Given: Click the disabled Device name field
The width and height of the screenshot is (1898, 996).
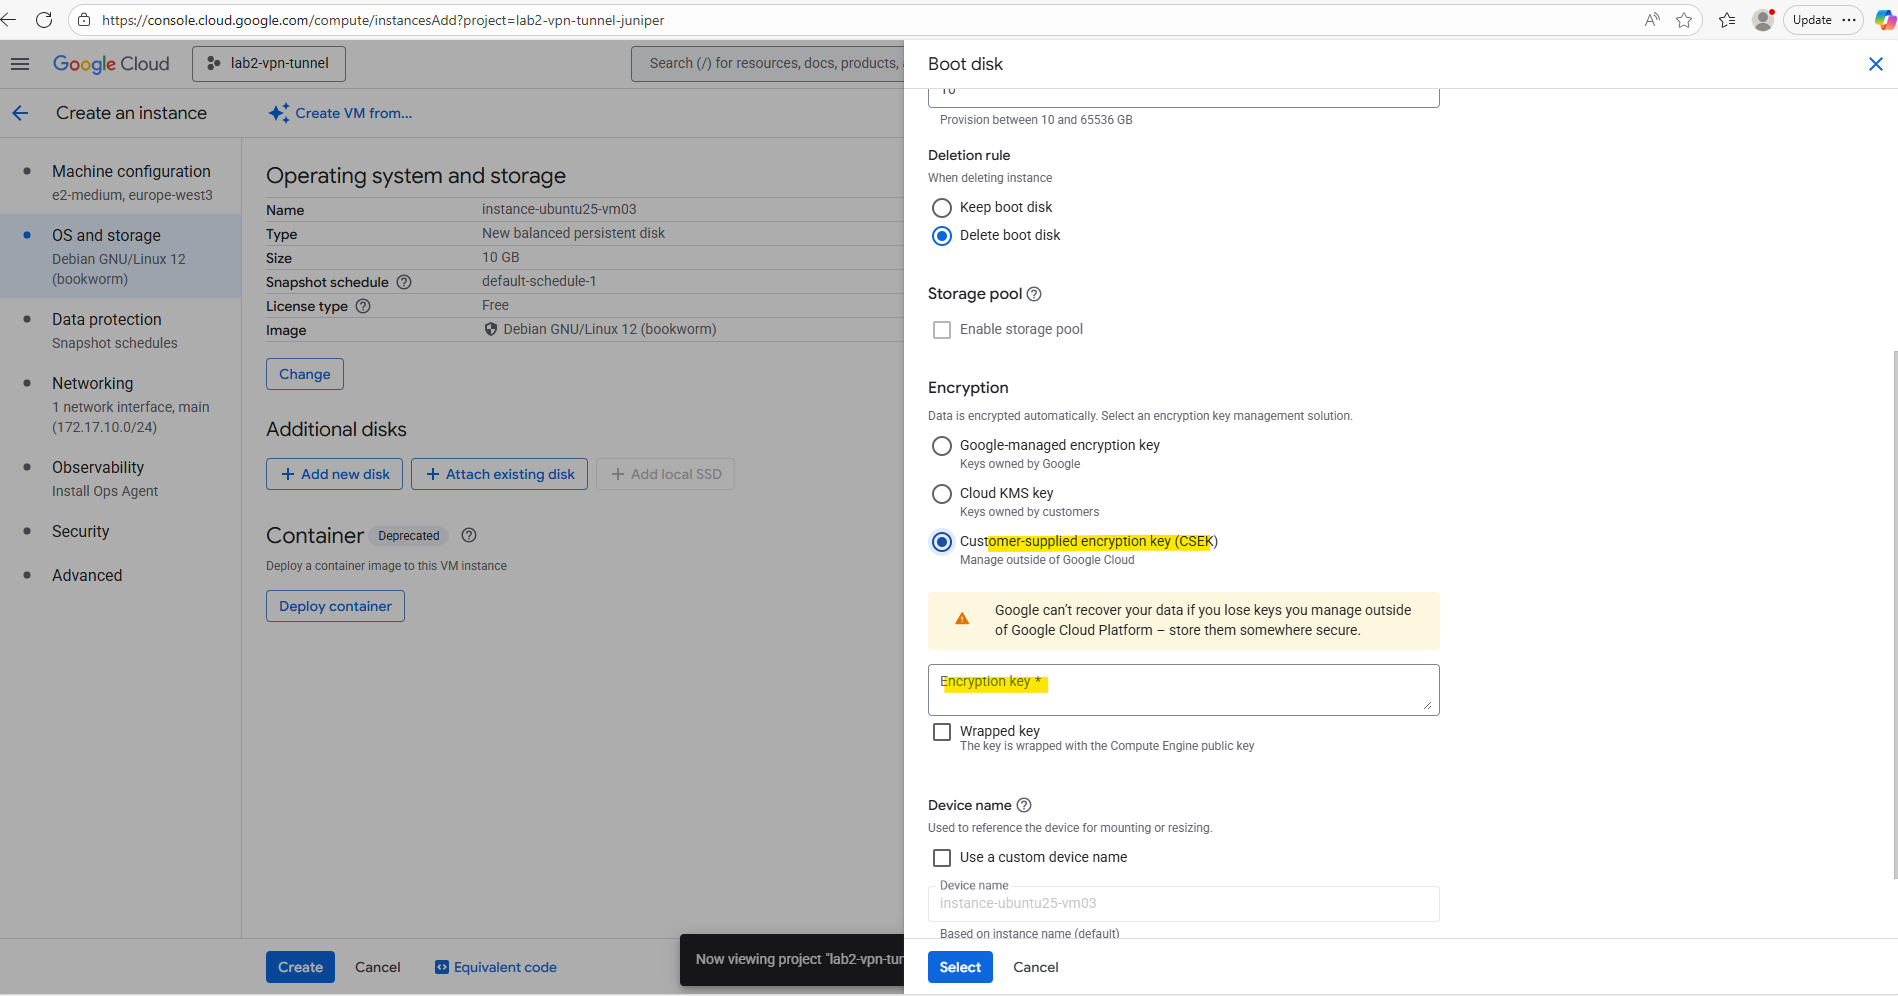Looking at the screenshot, I should [x=1184, y=904].
